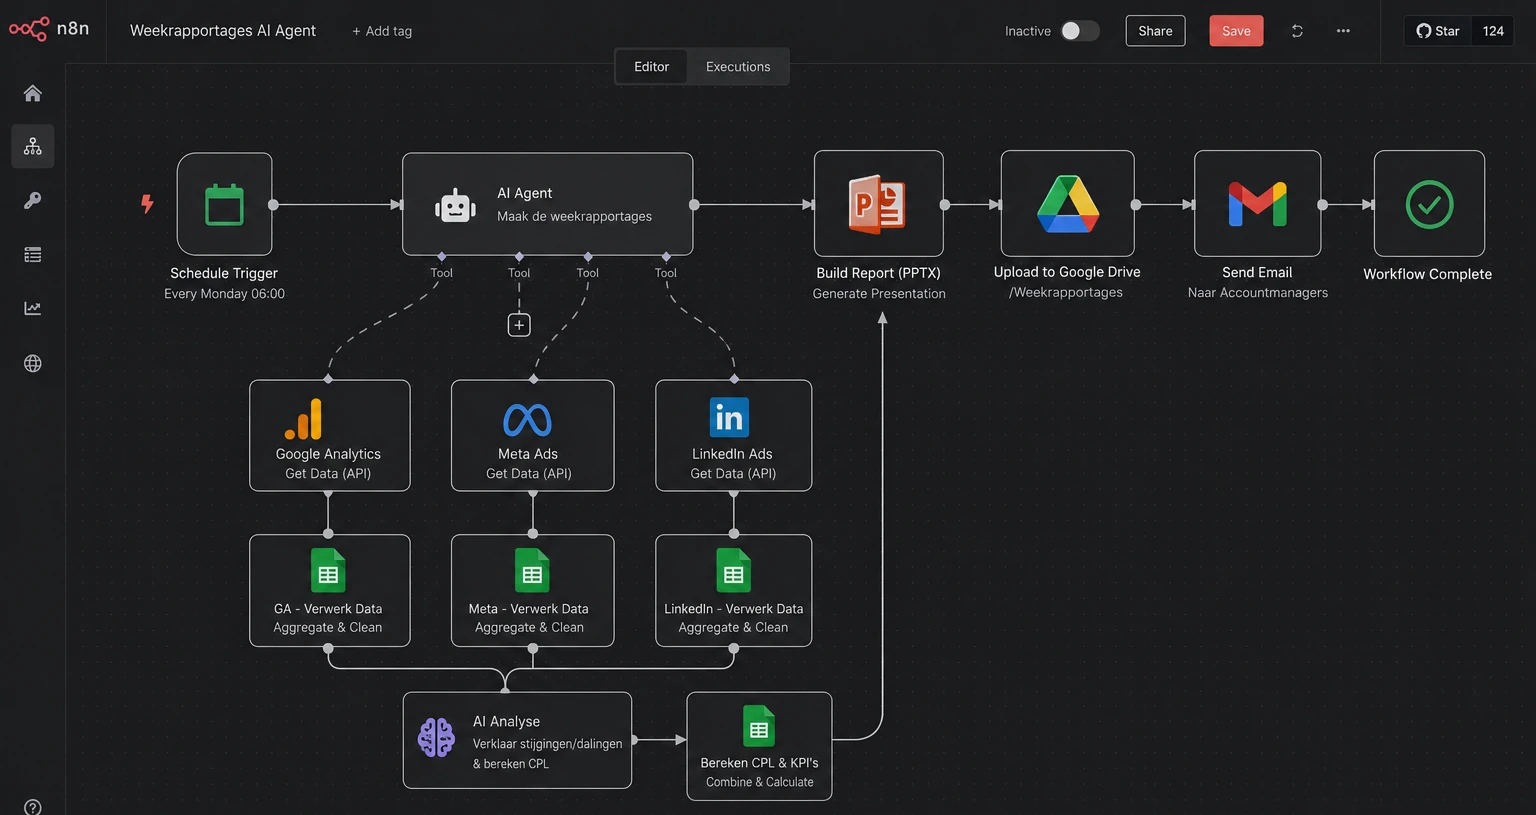The width and height of the screenshot is (1536, 815).
Task: Select the Meta Ads node
Action: click(532, 435)
